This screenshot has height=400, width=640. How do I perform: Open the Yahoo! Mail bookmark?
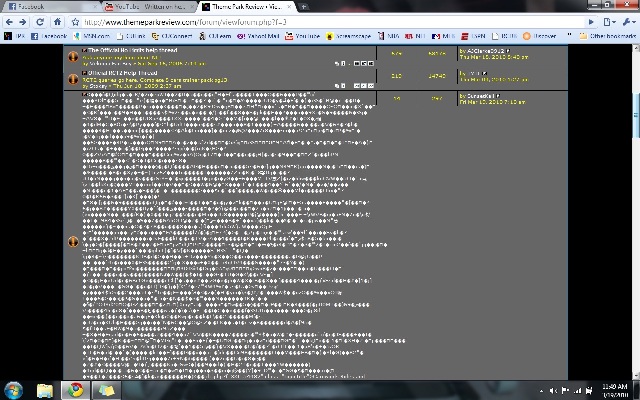click(258, 36)
